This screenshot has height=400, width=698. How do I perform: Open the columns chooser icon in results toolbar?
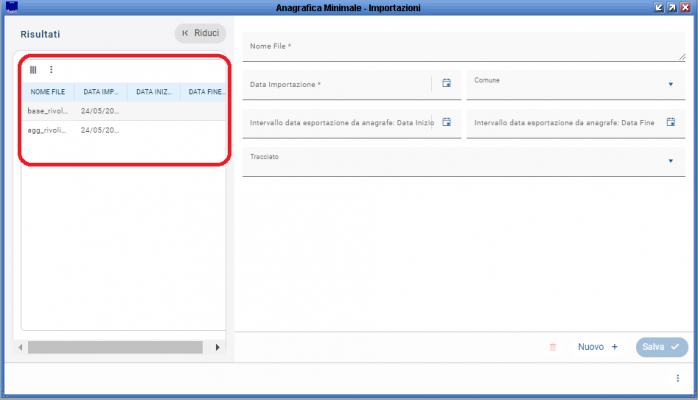[x=33, y=70]
